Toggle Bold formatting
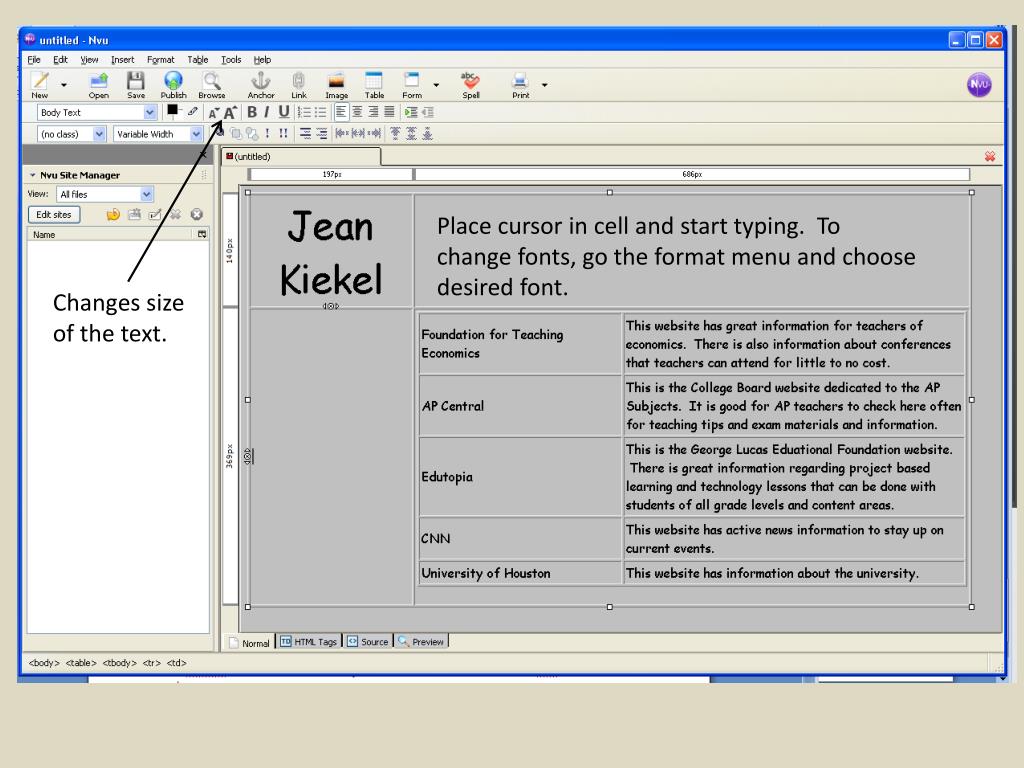Screen dimensions: 1024x768 [x=251, y=112]
